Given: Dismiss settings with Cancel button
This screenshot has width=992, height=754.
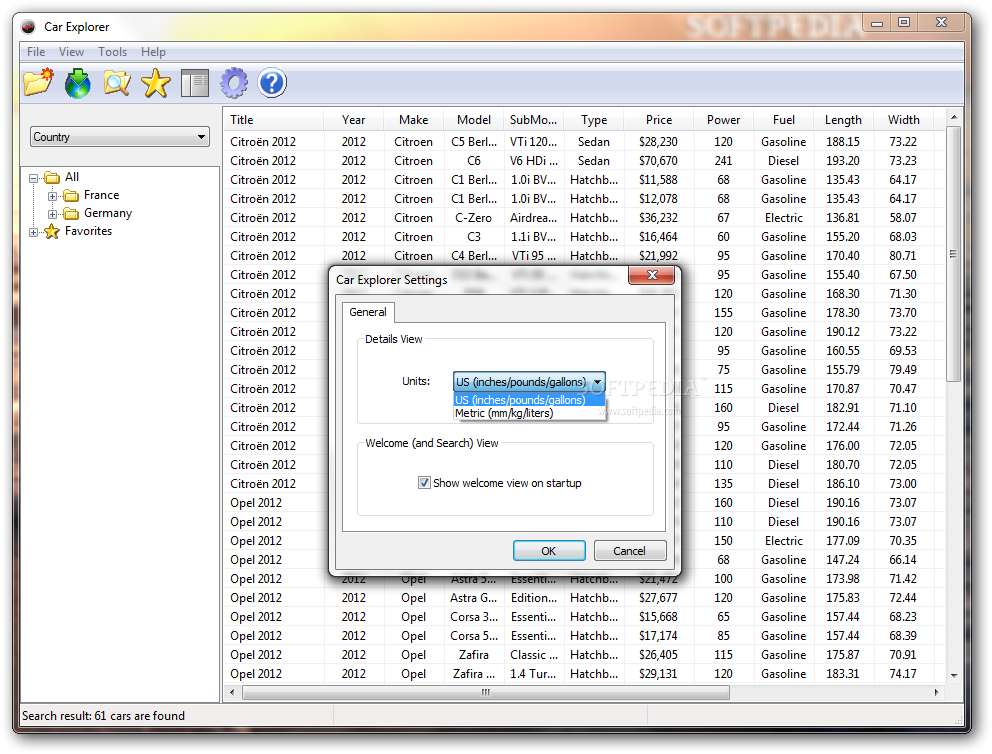Looking at the screenshot, I should [x=629, y=551].
